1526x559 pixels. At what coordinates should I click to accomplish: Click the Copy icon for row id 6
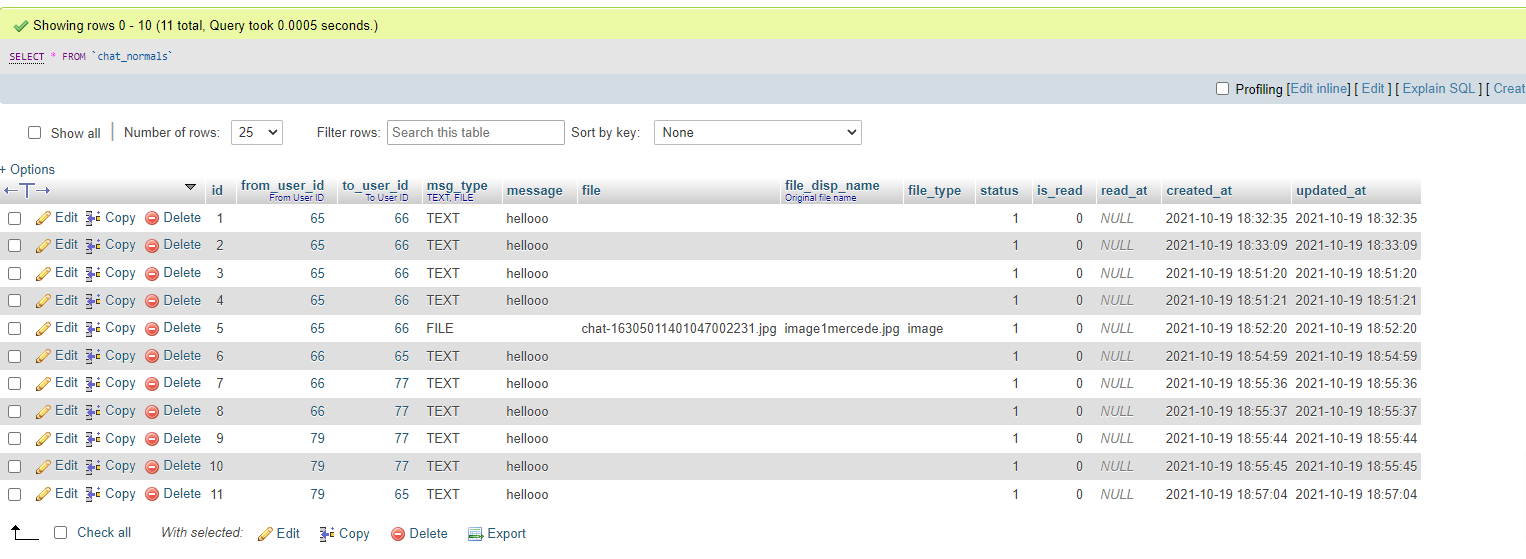coord(93,356)
